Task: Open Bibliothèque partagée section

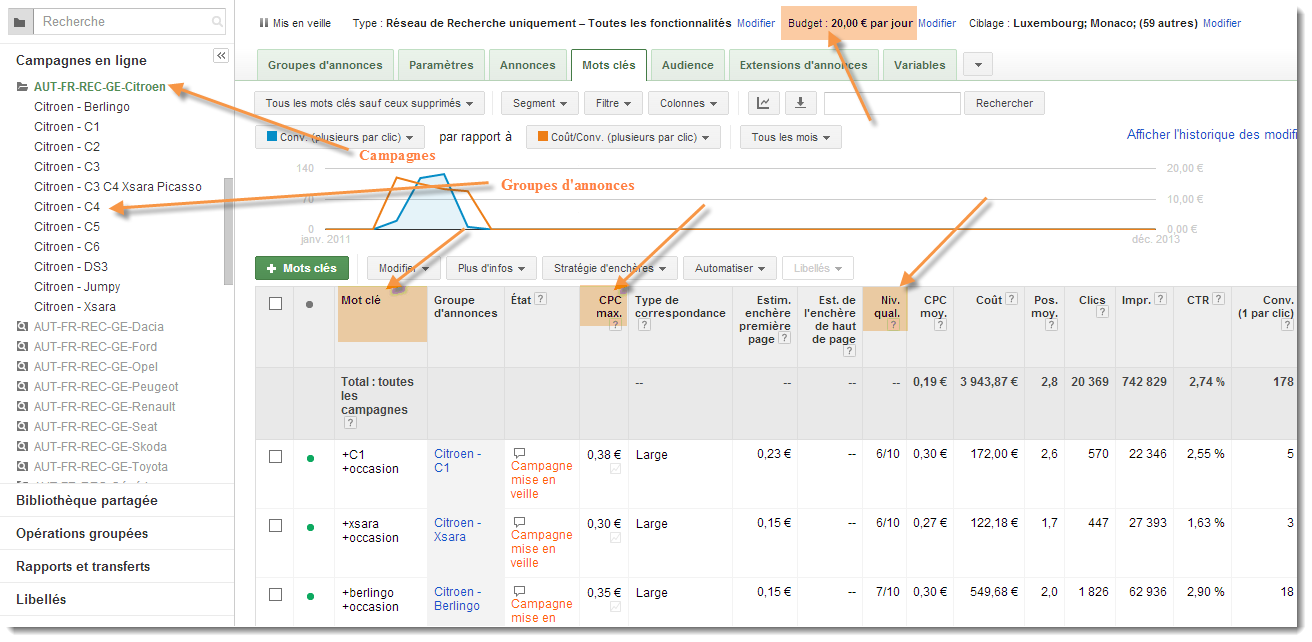Action: (x=87, y=500)
